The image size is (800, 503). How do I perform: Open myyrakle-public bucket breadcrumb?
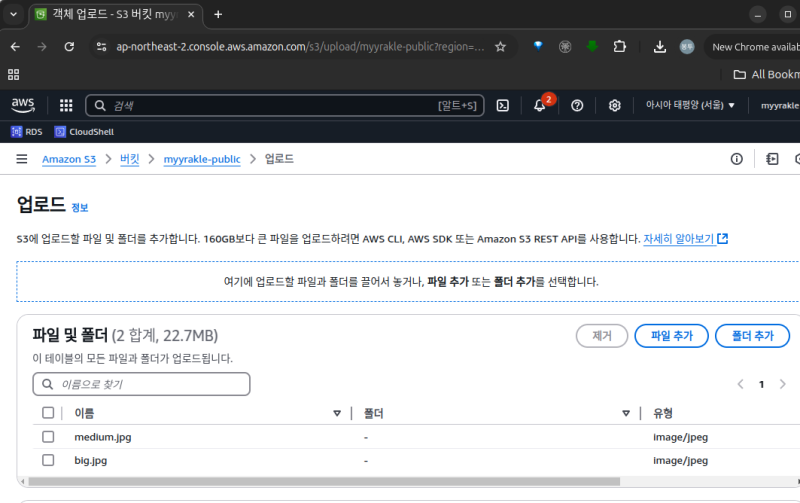tap(202, 159)
